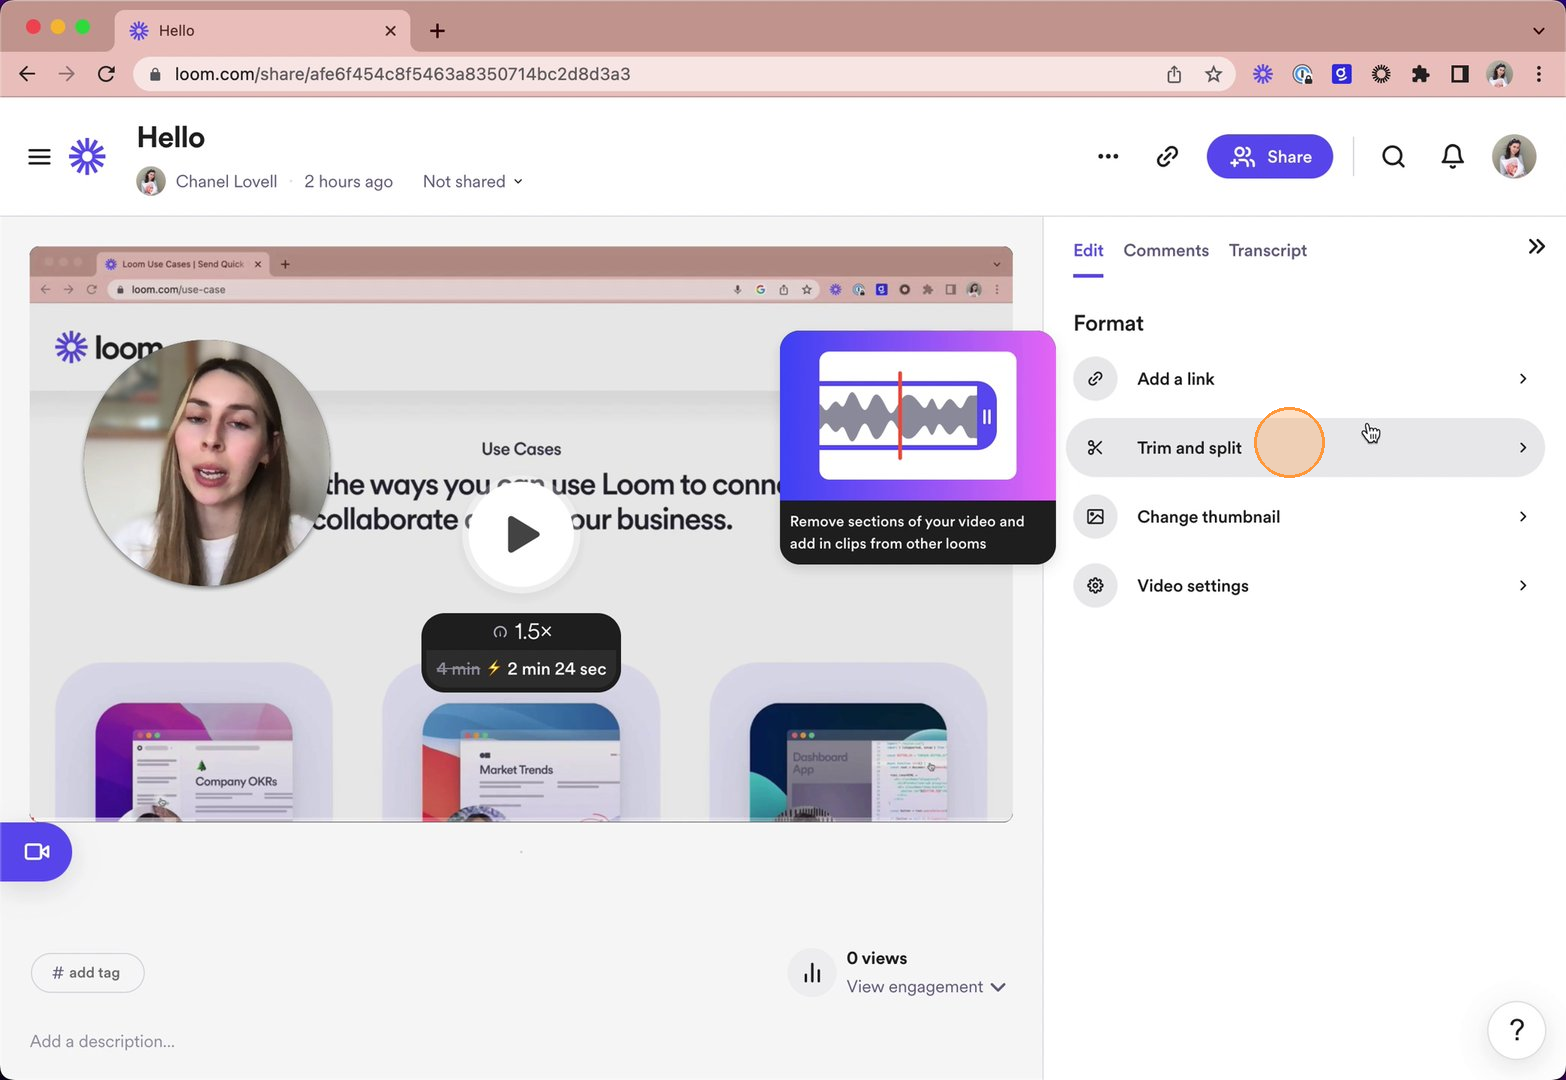Image resolution: width=1566 pixels, height=1080 pixels.
Task: Click the scissors icon for Trim and split
Action: pyautogui.click(x=1095, y=448)
